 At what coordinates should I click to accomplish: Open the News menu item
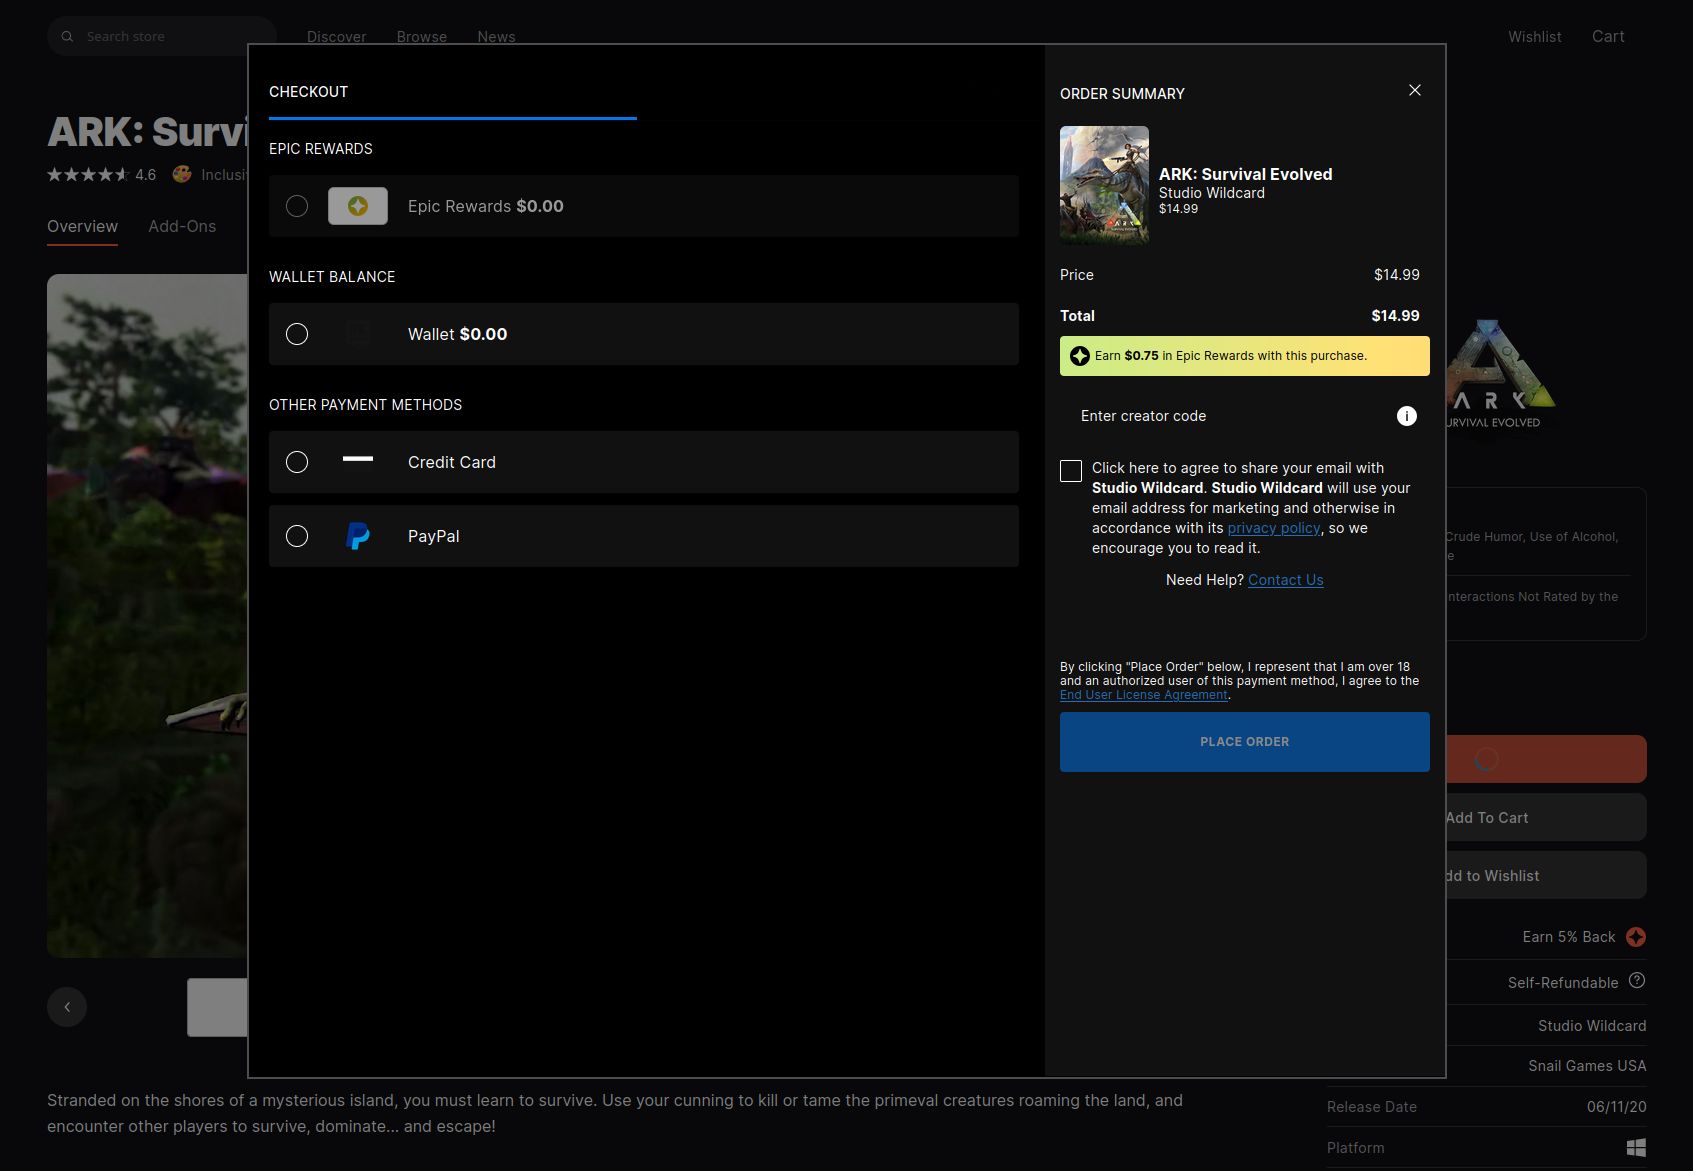496,37
